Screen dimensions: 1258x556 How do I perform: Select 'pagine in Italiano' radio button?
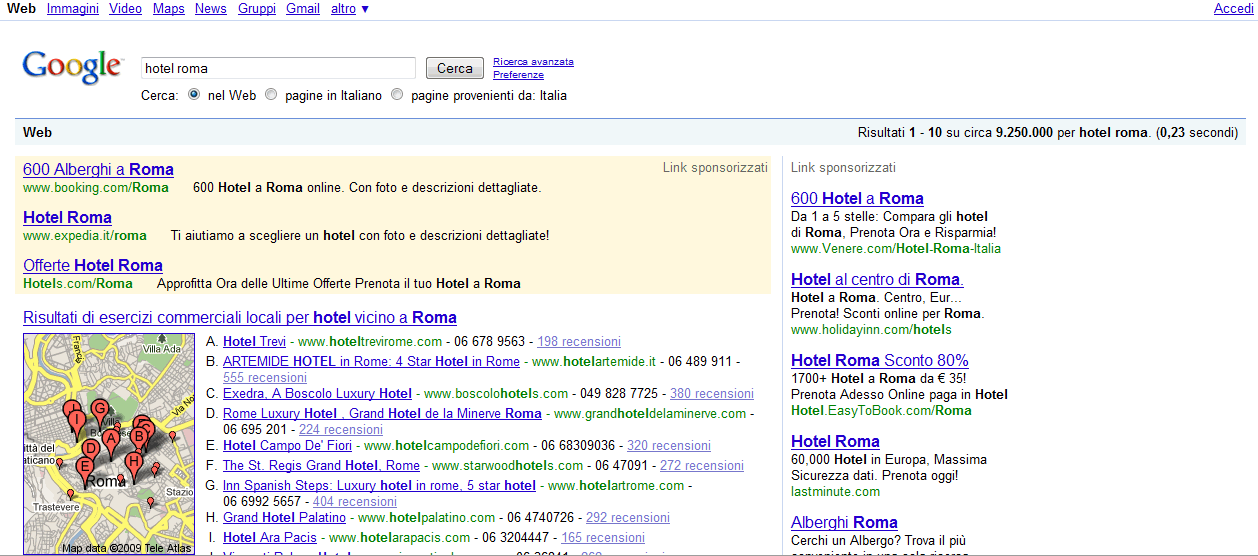coord(271,95)
